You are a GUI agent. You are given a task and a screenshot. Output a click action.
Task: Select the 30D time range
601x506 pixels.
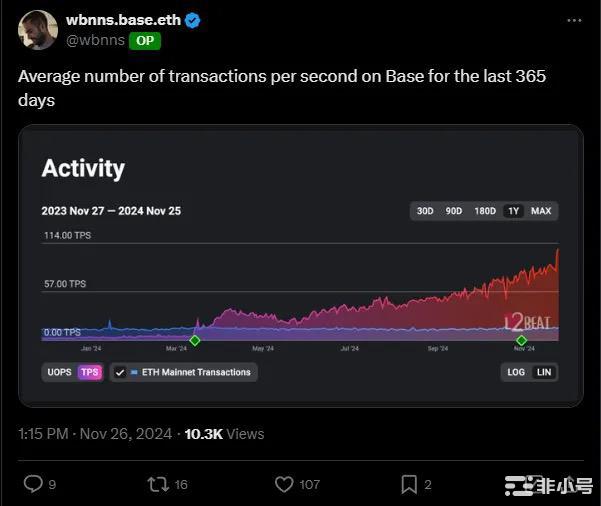(x=425, y=211)
